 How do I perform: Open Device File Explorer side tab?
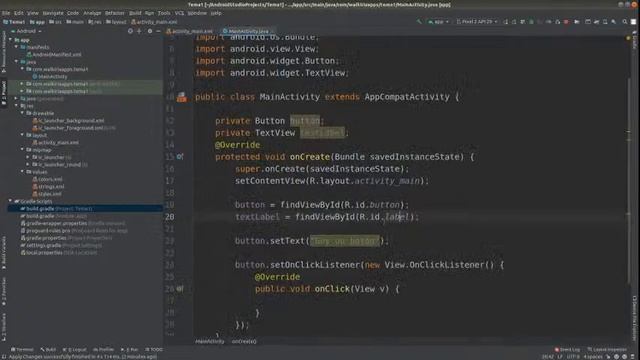click(635, 318)
